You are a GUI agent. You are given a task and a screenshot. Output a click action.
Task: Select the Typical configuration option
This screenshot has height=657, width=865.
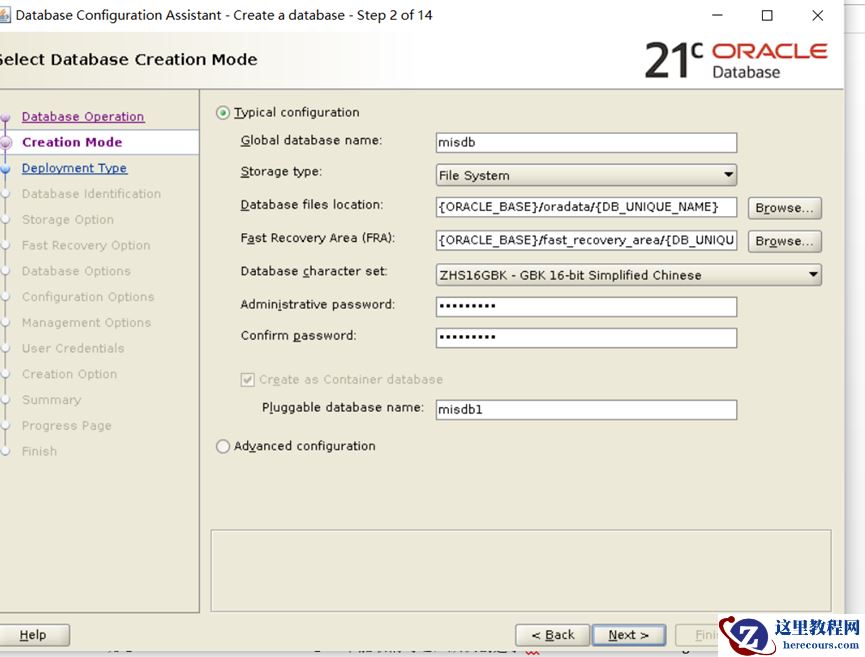pyautogui.click(x=222, y=112)
